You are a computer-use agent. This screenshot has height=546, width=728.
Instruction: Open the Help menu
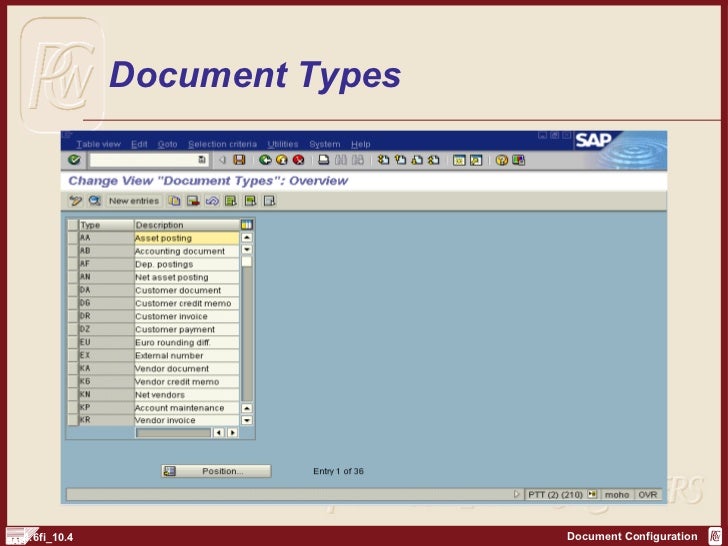pyautogui.click(x=360, y=144)
